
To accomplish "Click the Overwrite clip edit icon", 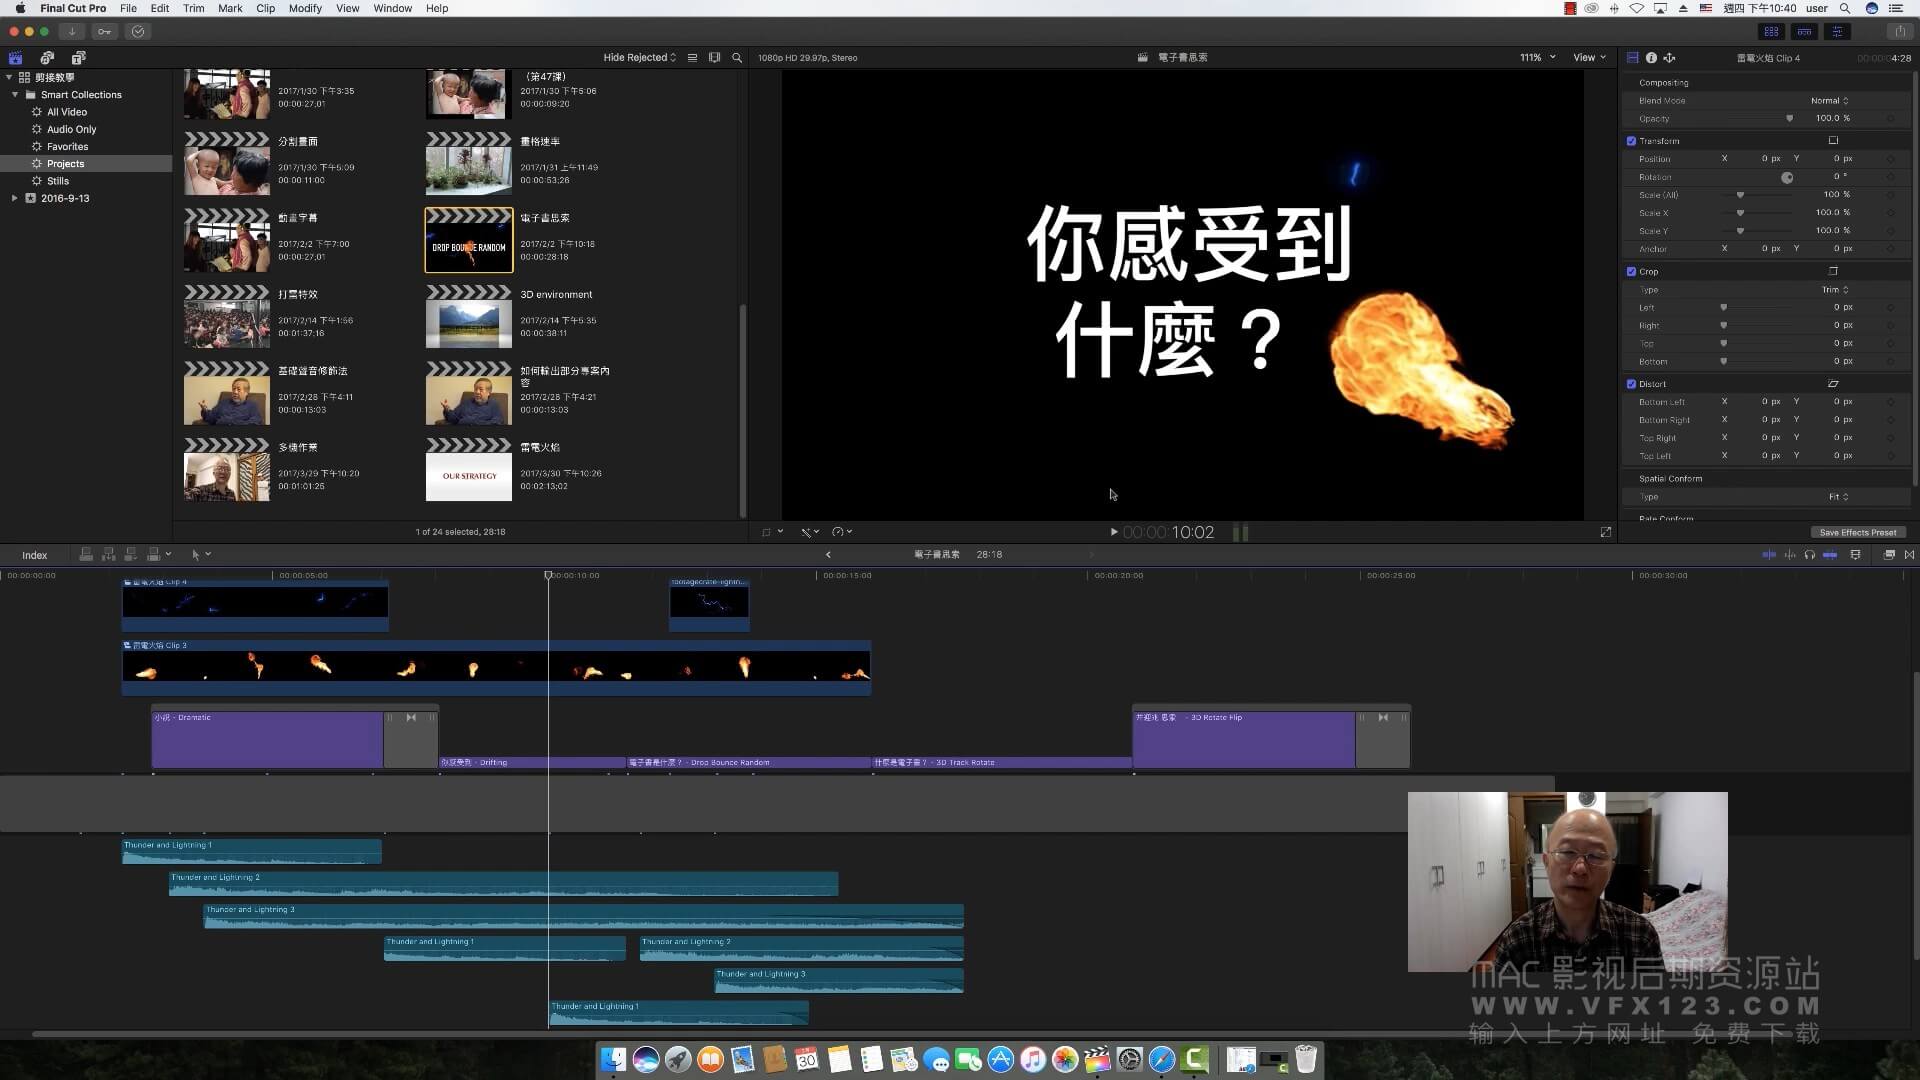I will click(x=154, y=554).
